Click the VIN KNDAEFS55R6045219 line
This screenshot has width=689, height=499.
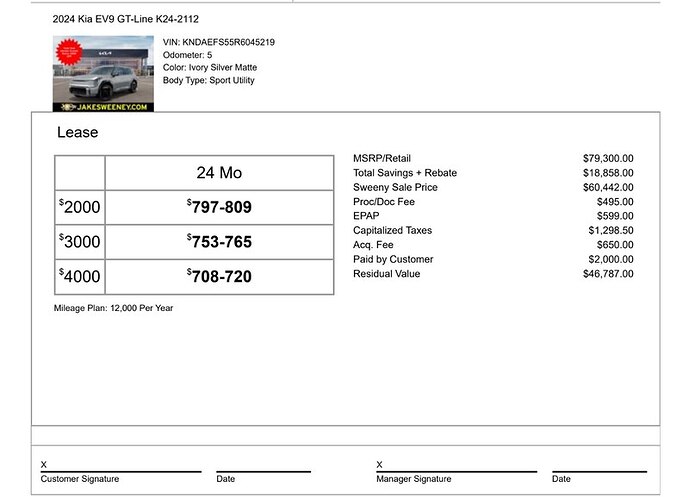pos(219,42)
